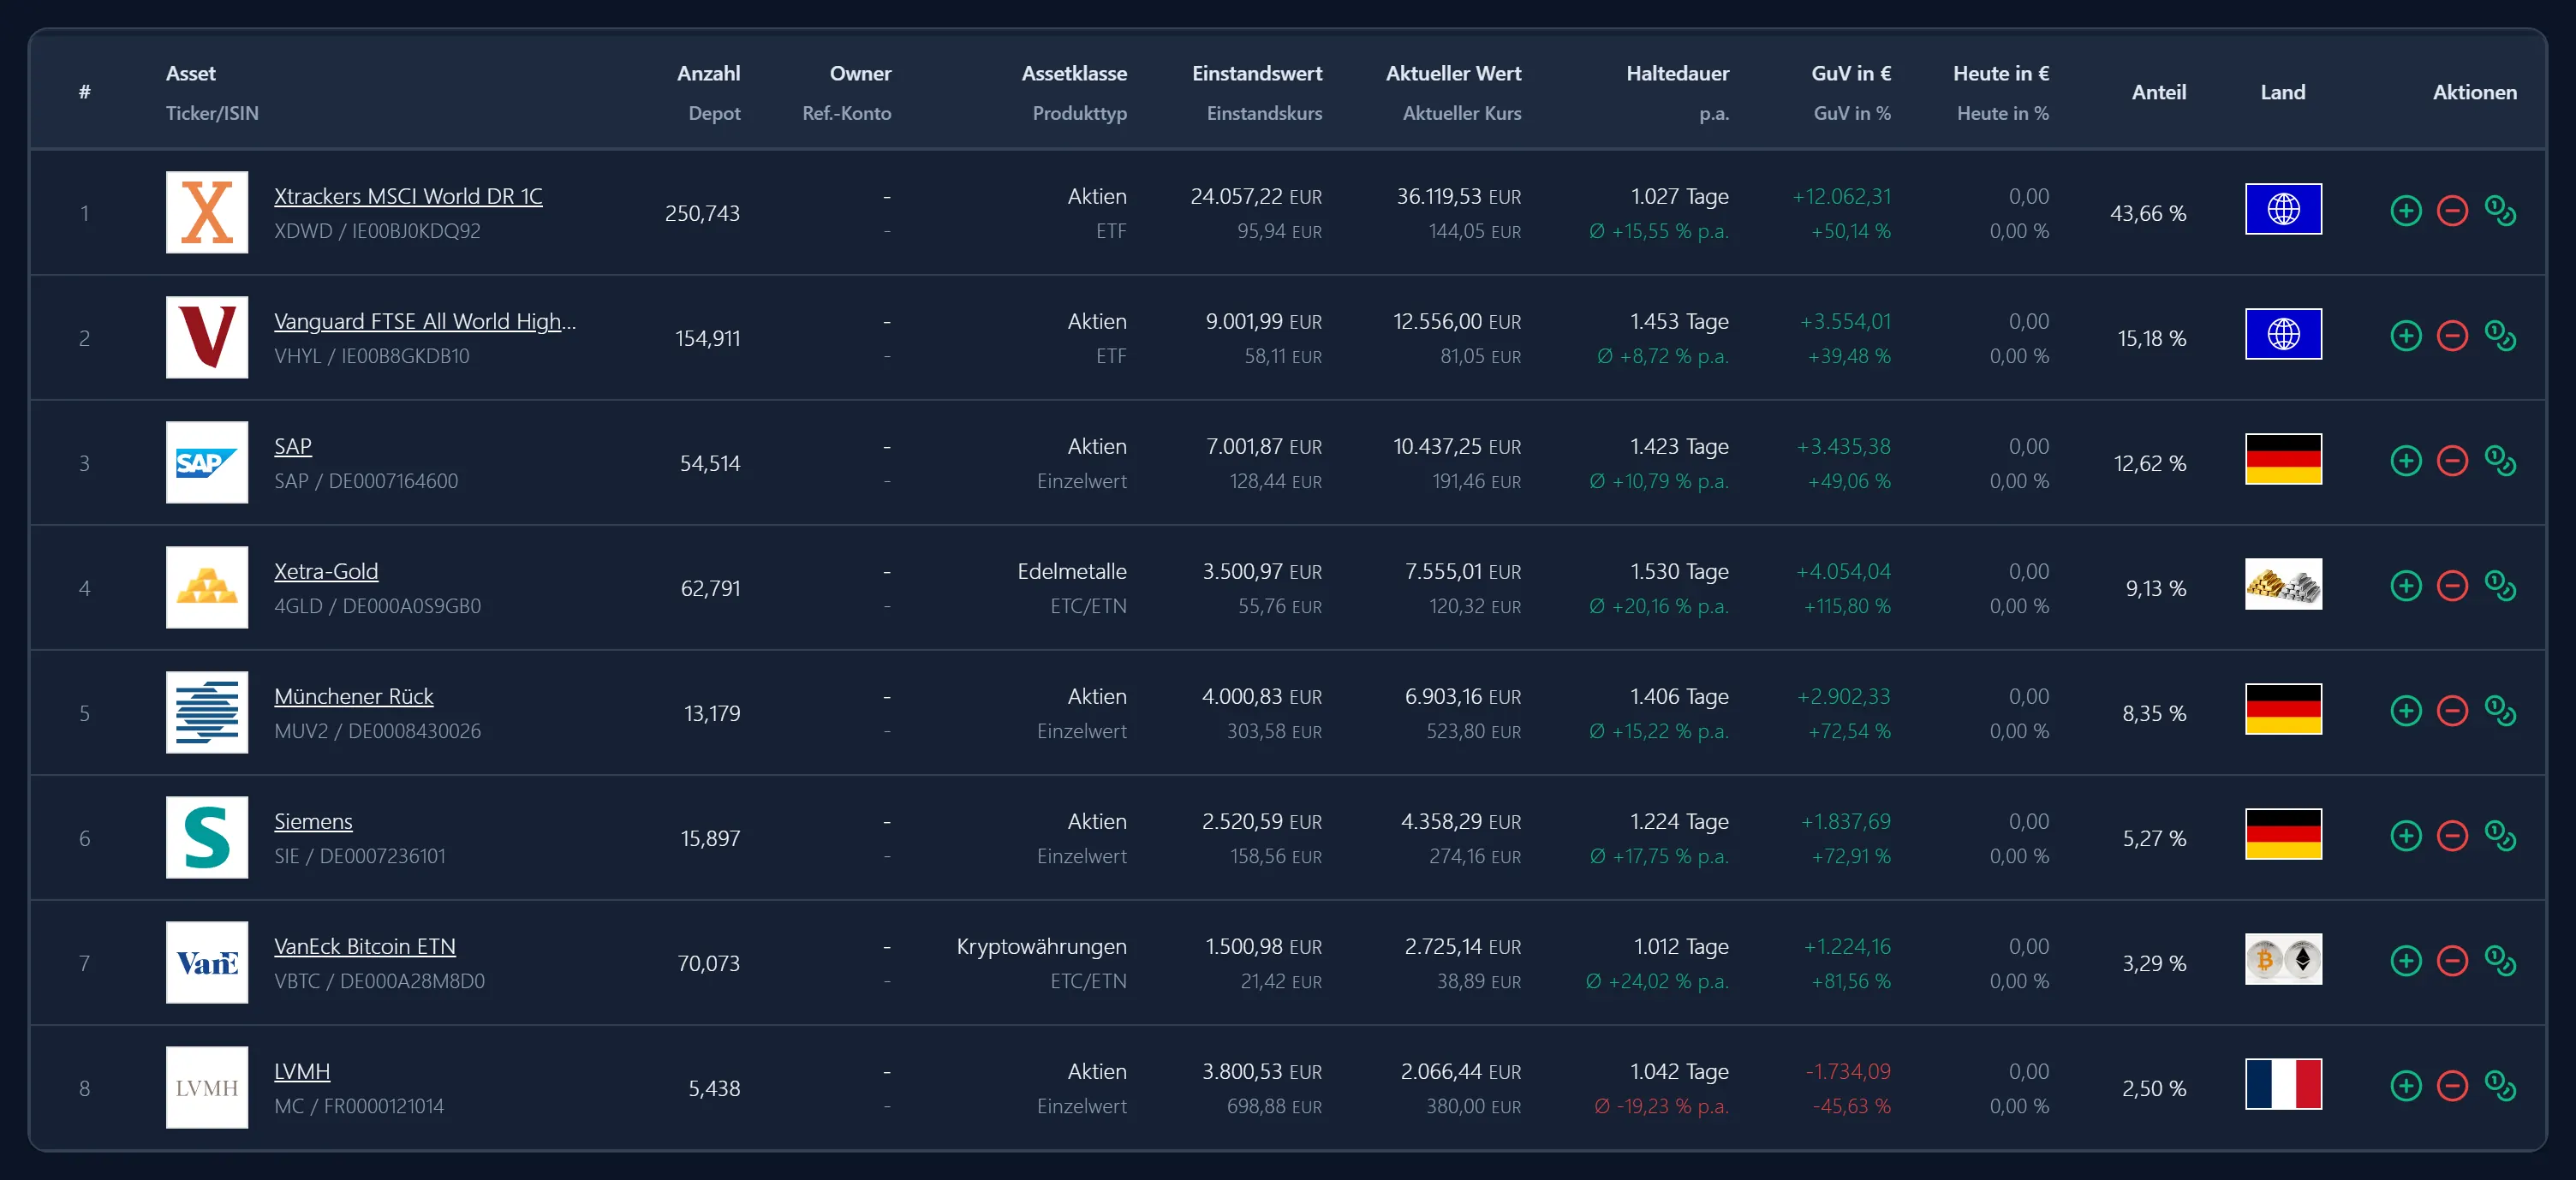
Task: Sort by the Assetklasse column header
Action: (x=1074, y=73)
